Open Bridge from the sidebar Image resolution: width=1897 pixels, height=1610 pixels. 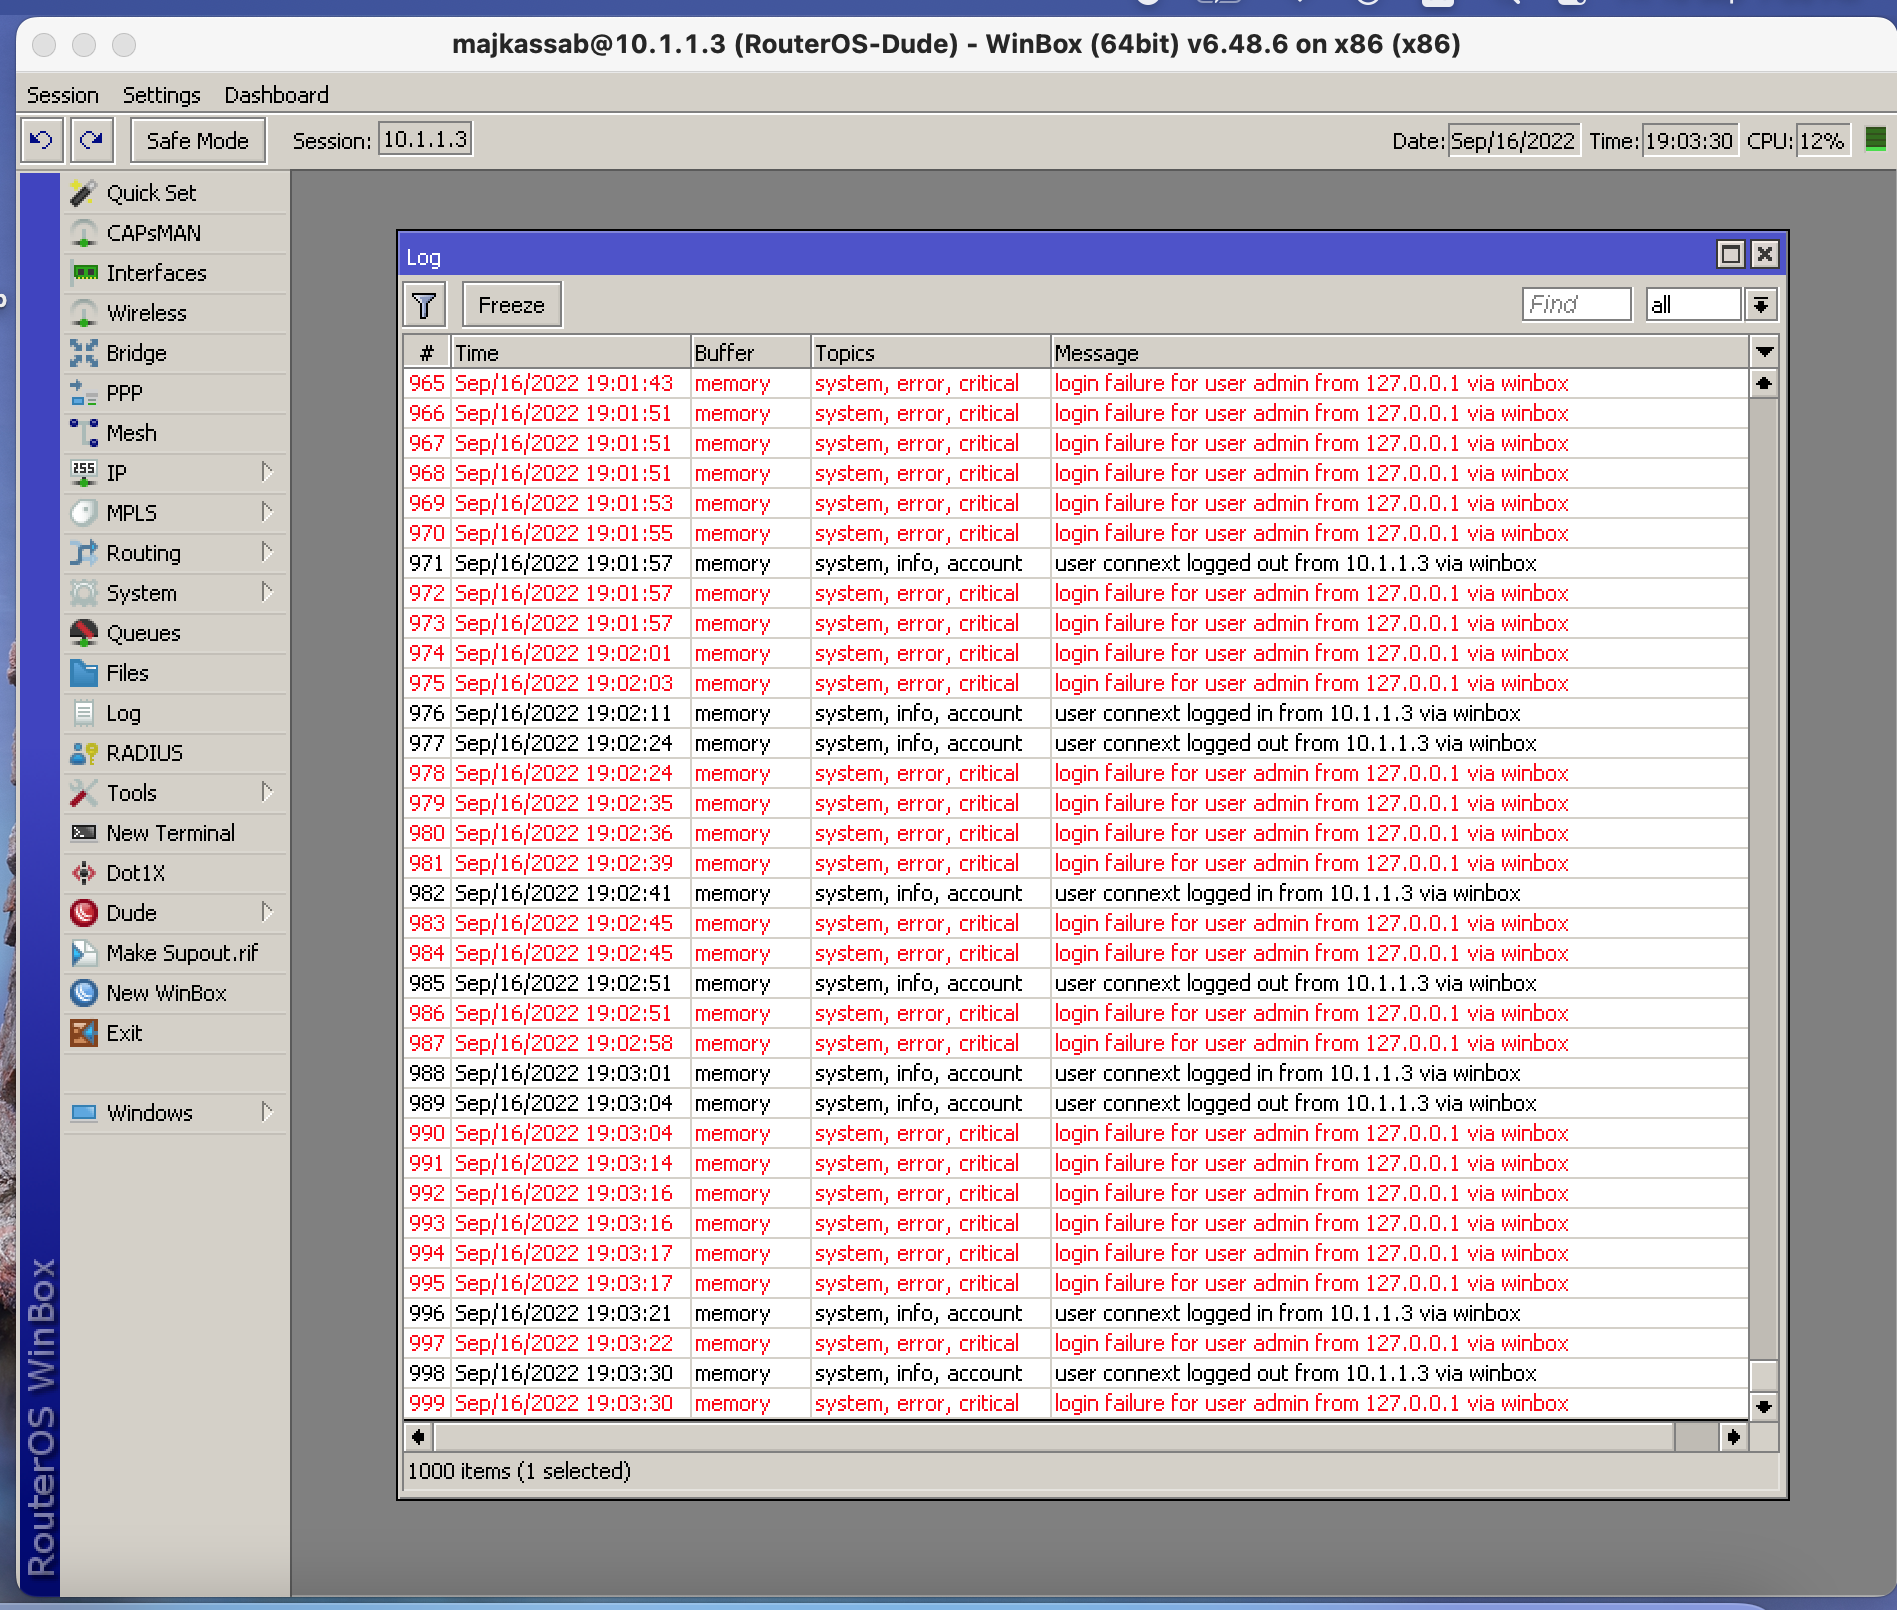click(136, 353)
